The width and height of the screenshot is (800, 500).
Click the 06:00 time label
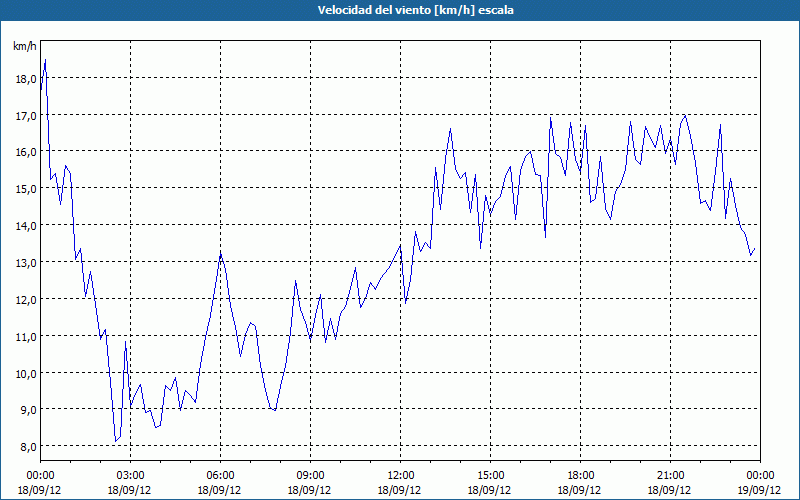click(x=220, y=476)
